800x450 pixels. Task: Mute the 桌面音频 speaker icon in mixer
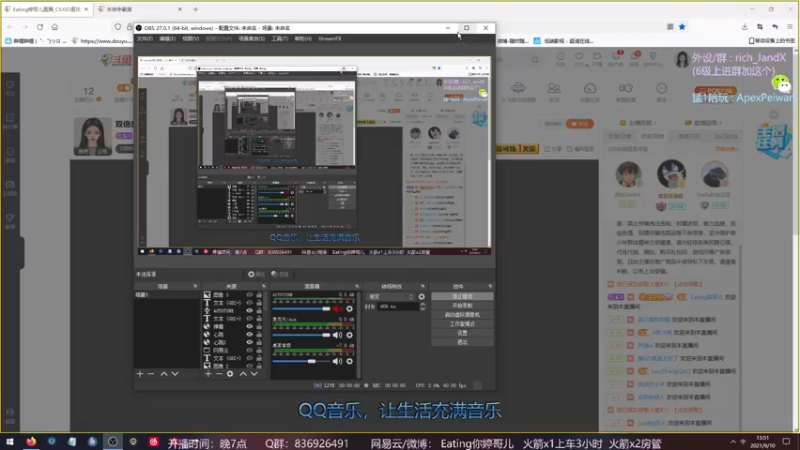337,361
